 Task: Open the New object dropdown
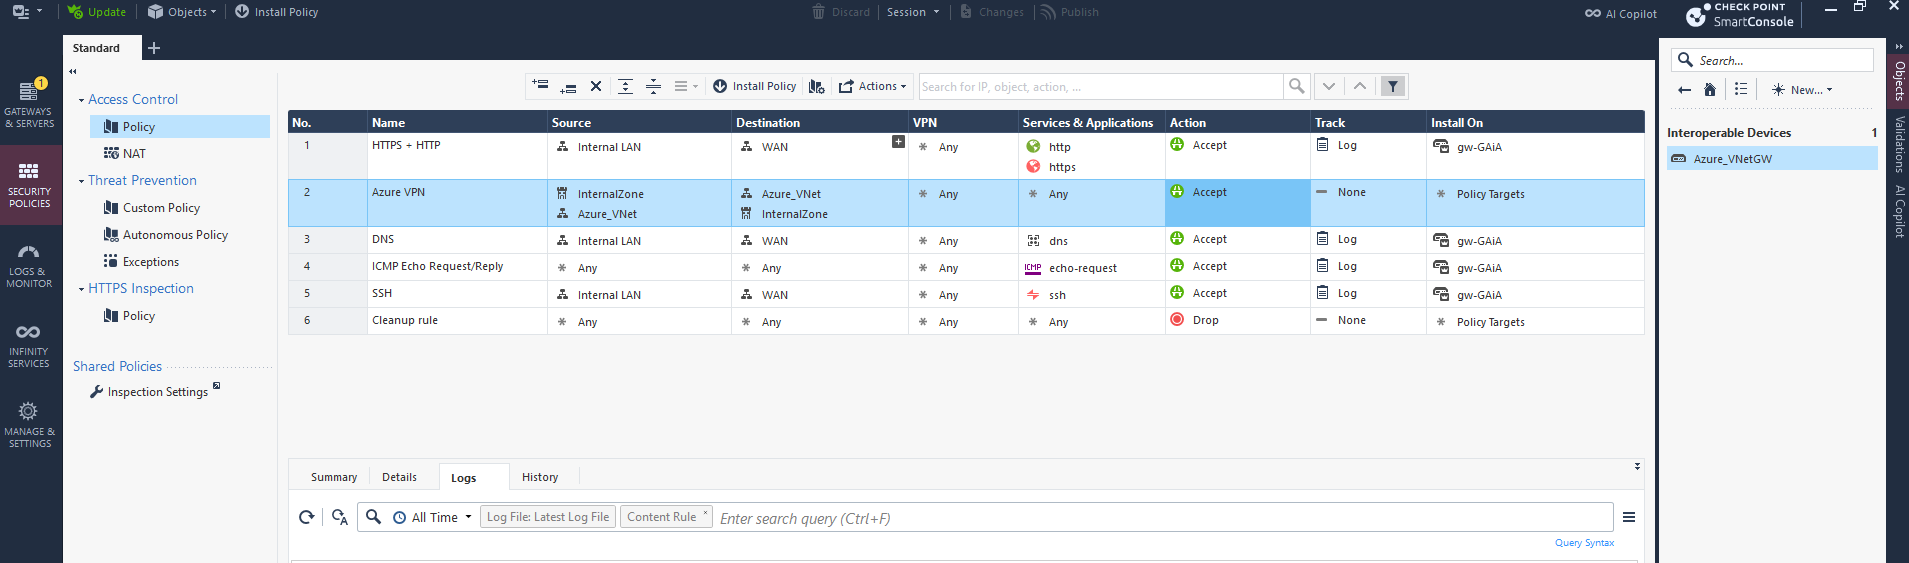coord(1802,90)
